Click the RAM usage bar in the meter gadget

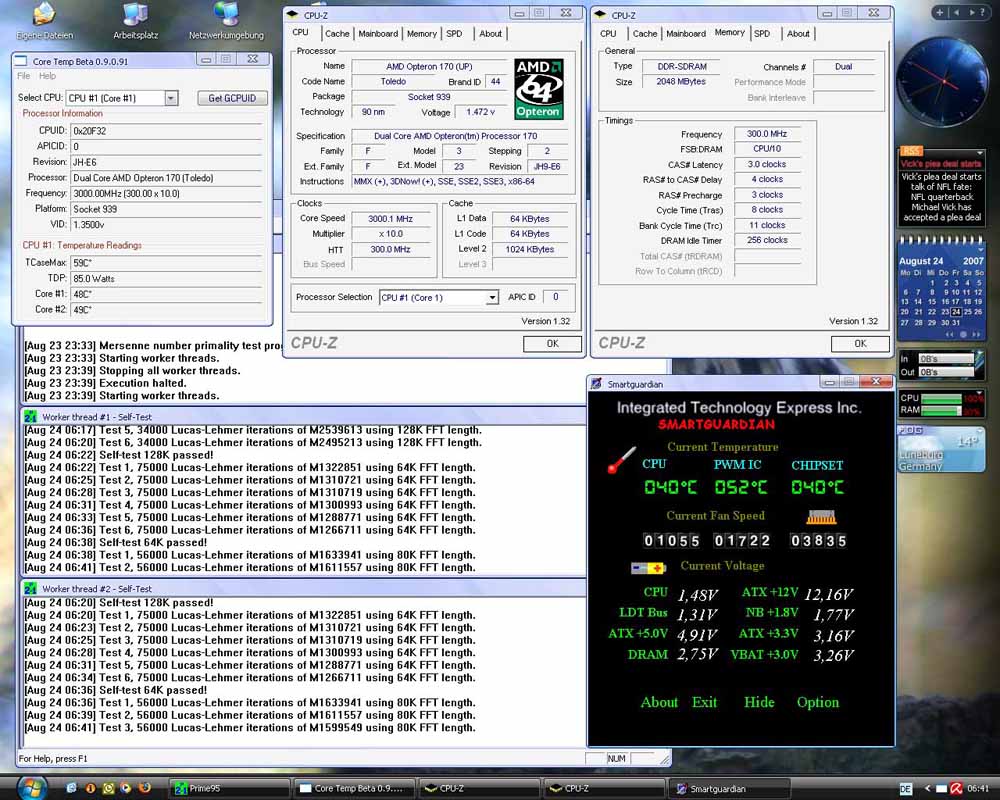pyautogui.click(x=941, y=410)
